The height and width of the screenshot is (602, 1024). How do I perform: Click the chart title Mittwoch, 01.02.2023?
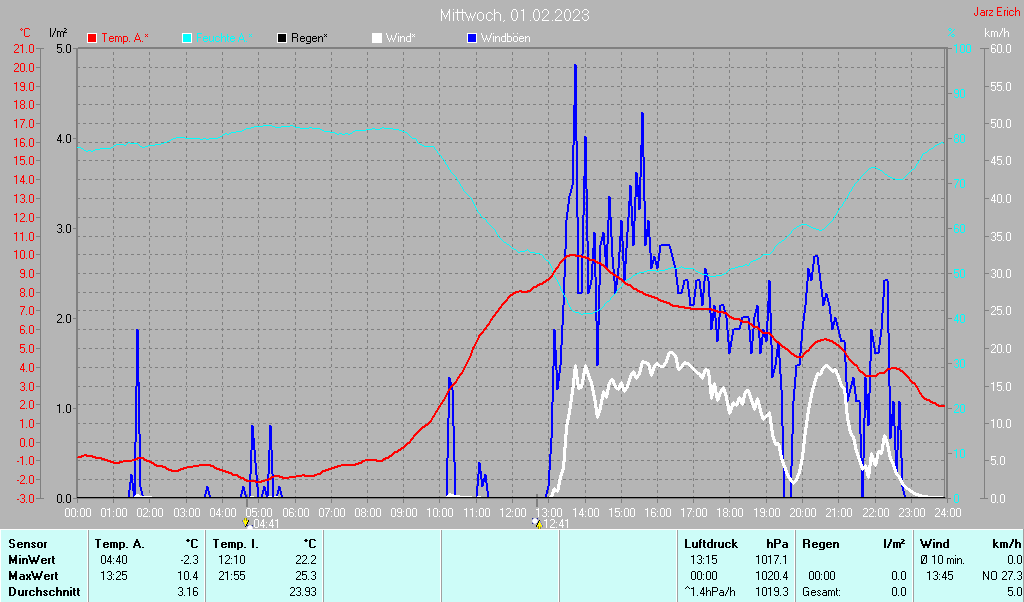[x=515, y=15]
